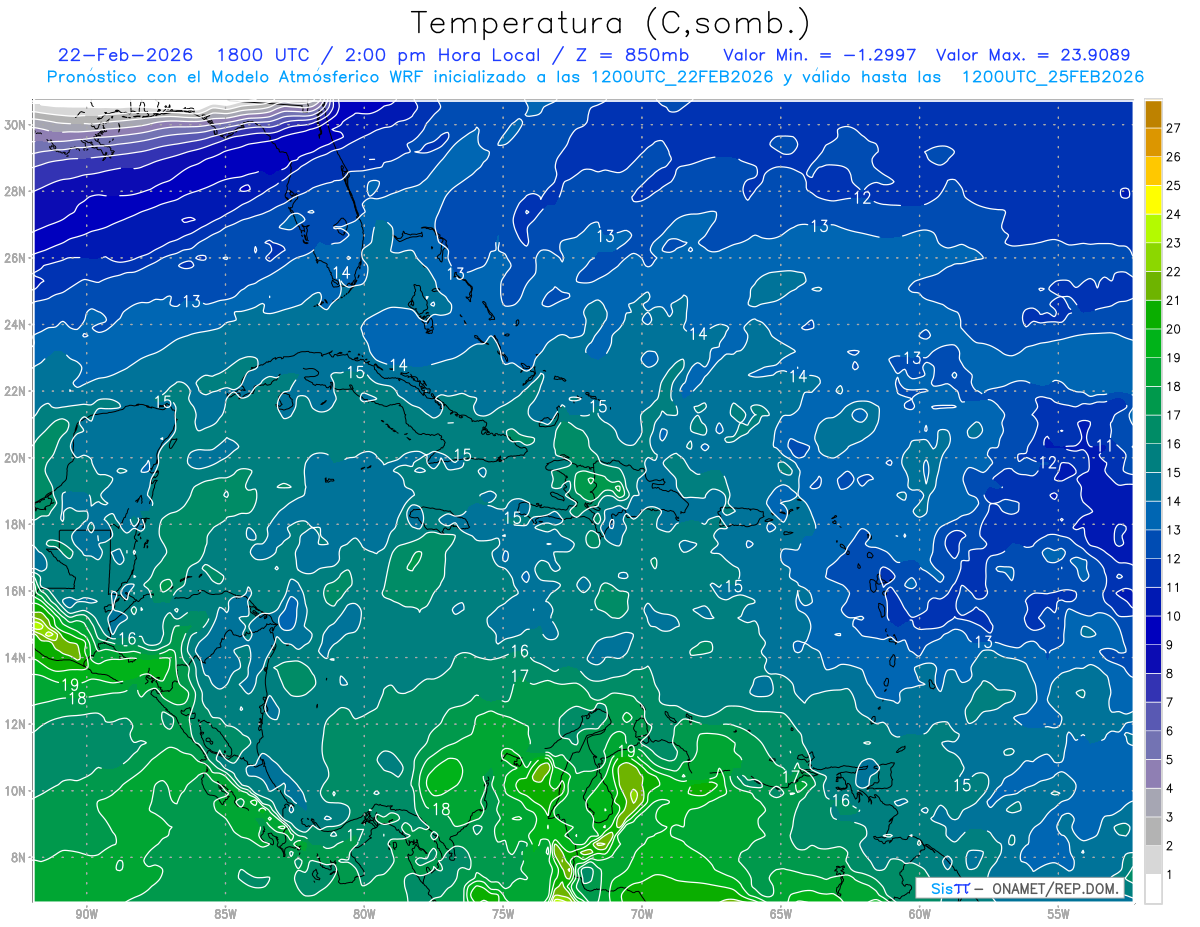
Task: Select initialization time "1200UTC_22FEB2026"
Action: click(x=682, y=77)
